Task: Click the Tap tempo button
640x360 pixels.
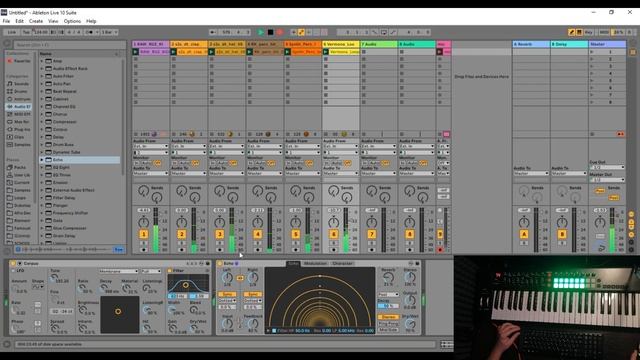Action: click(26, 32)
